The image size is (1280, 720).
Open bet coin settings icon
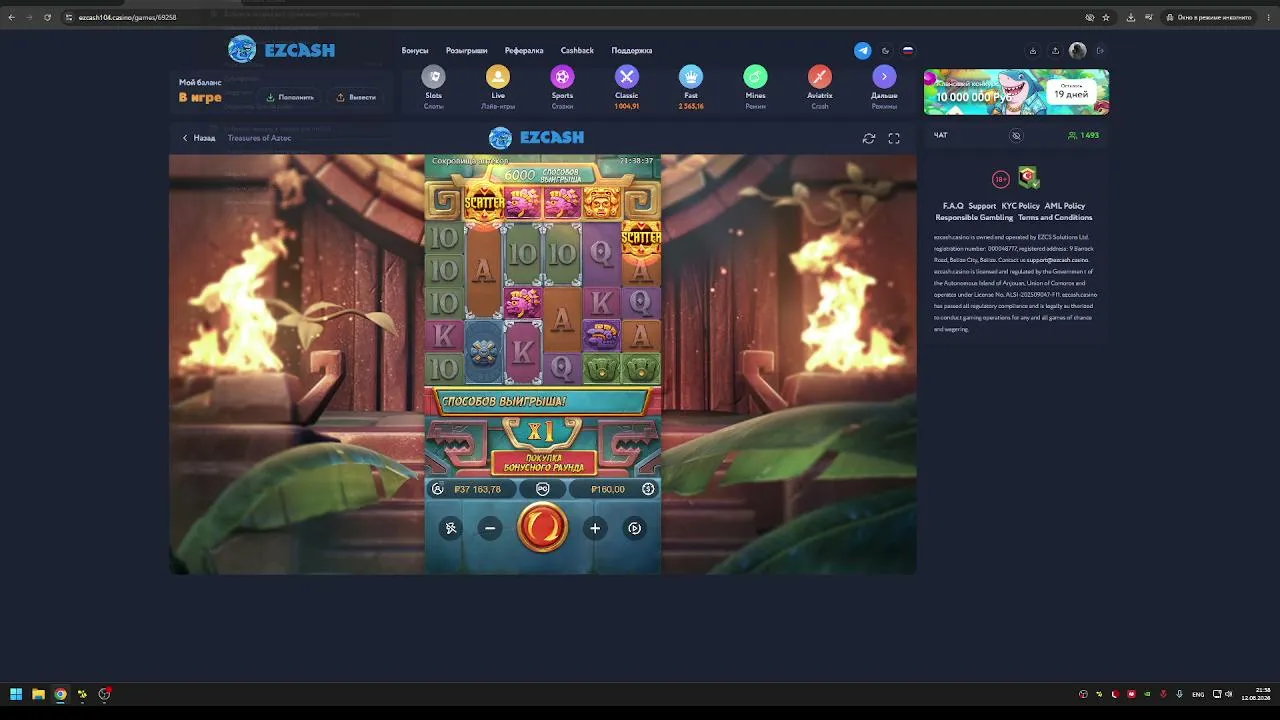[x=648, y=489]
